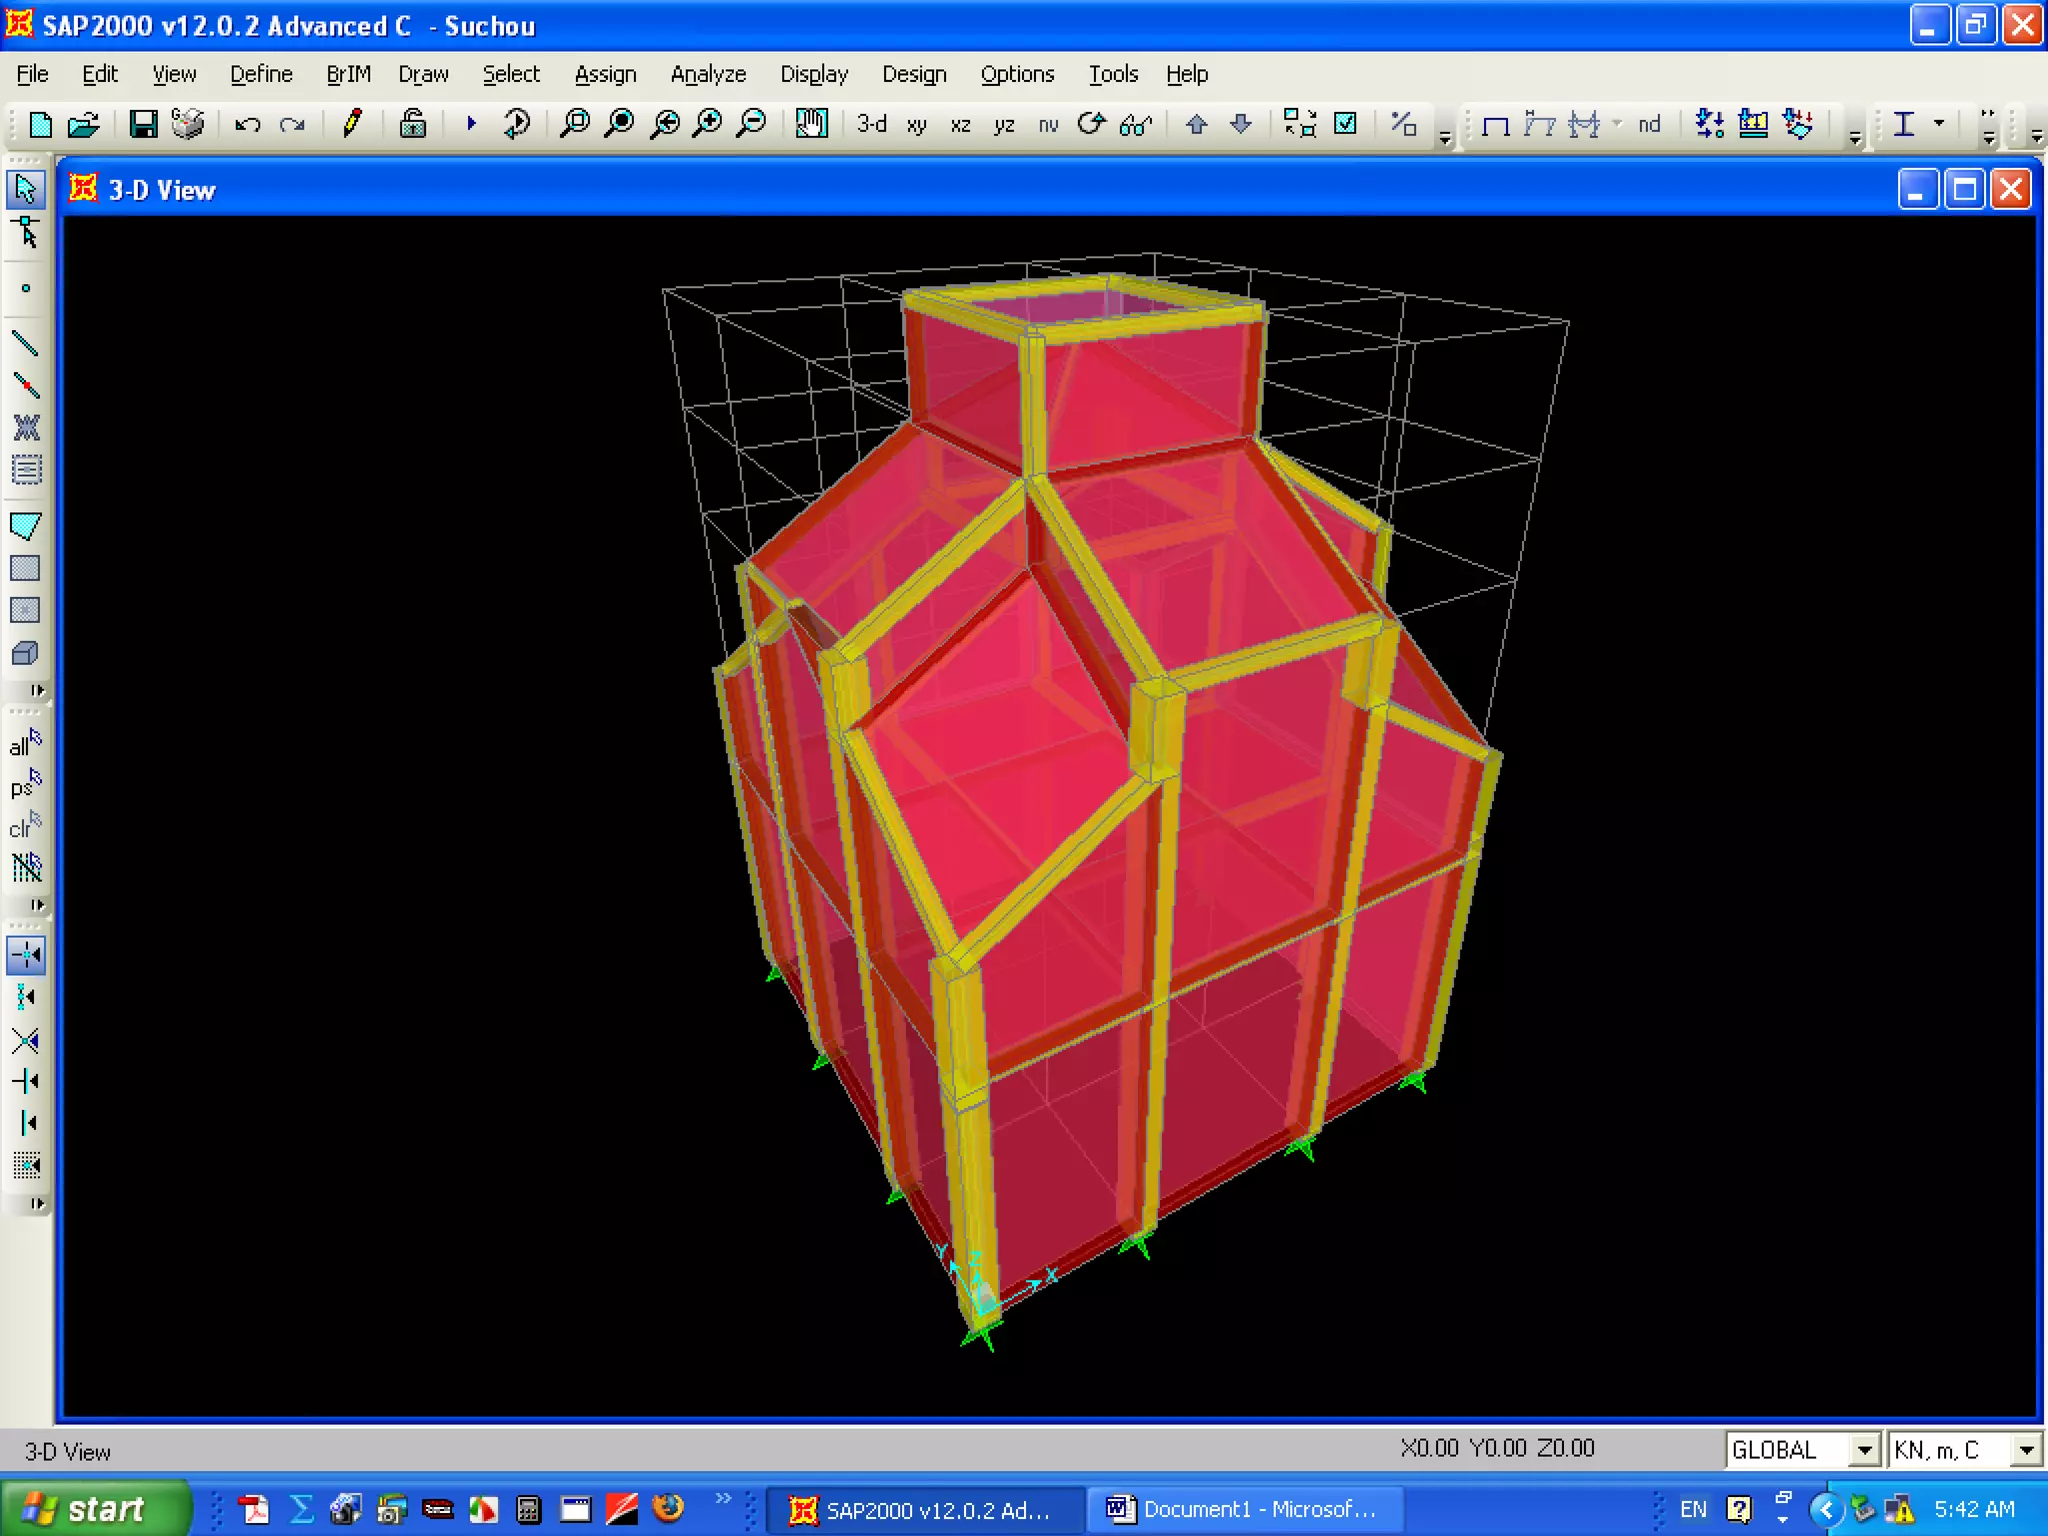Screen dimensions: 2048x1536
Task: Open the Analyze menu
Action: click(708, 74)
